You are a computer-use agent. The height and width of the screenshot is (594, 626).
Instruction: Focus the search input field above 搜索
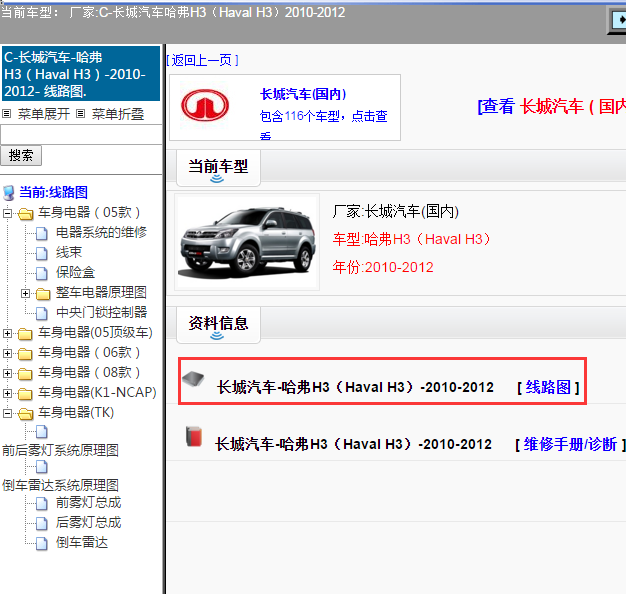[81, 135]
